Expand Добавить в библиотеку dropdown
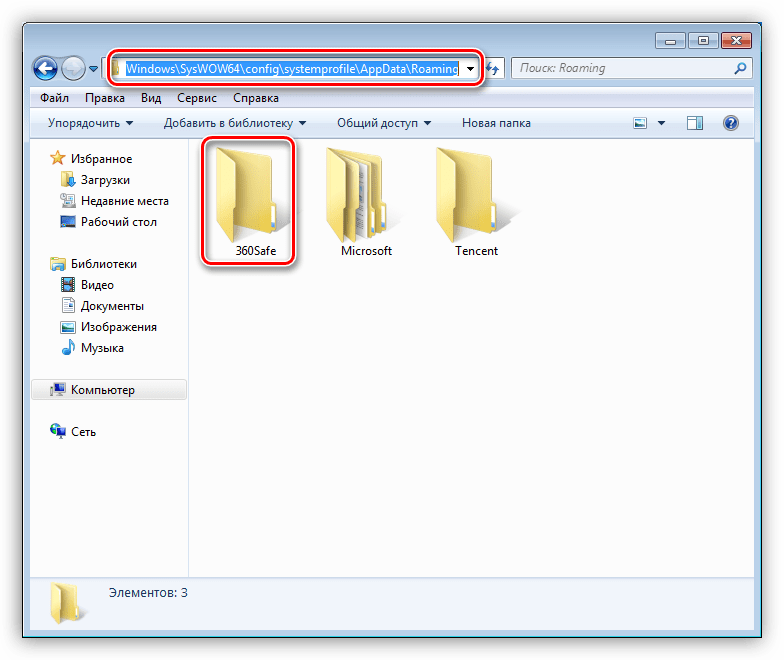Viewport: 784px width, 660px height. pyautogui.click(x=234, y=123)
